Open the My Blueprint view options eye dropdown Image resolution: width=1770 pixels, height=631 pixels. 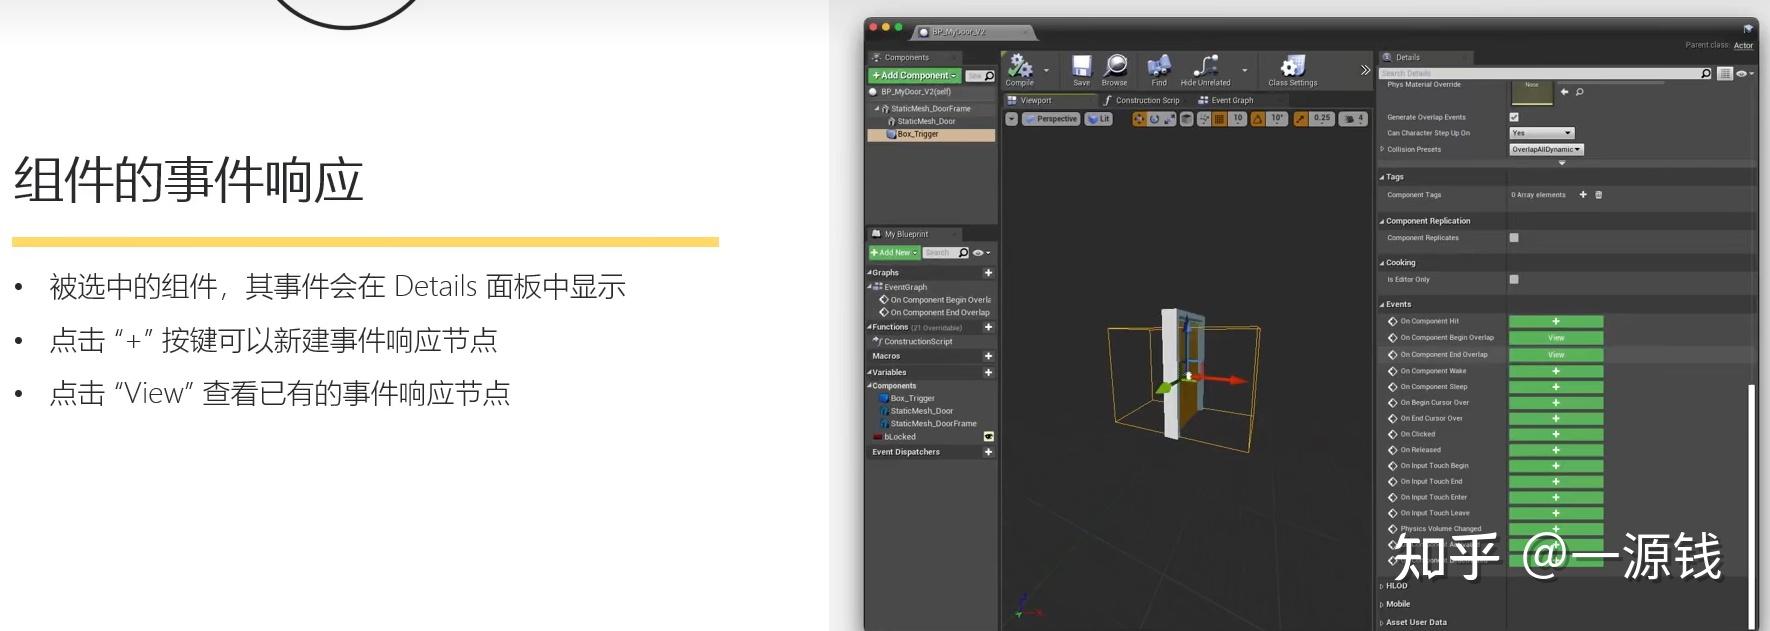pos(981,253)
